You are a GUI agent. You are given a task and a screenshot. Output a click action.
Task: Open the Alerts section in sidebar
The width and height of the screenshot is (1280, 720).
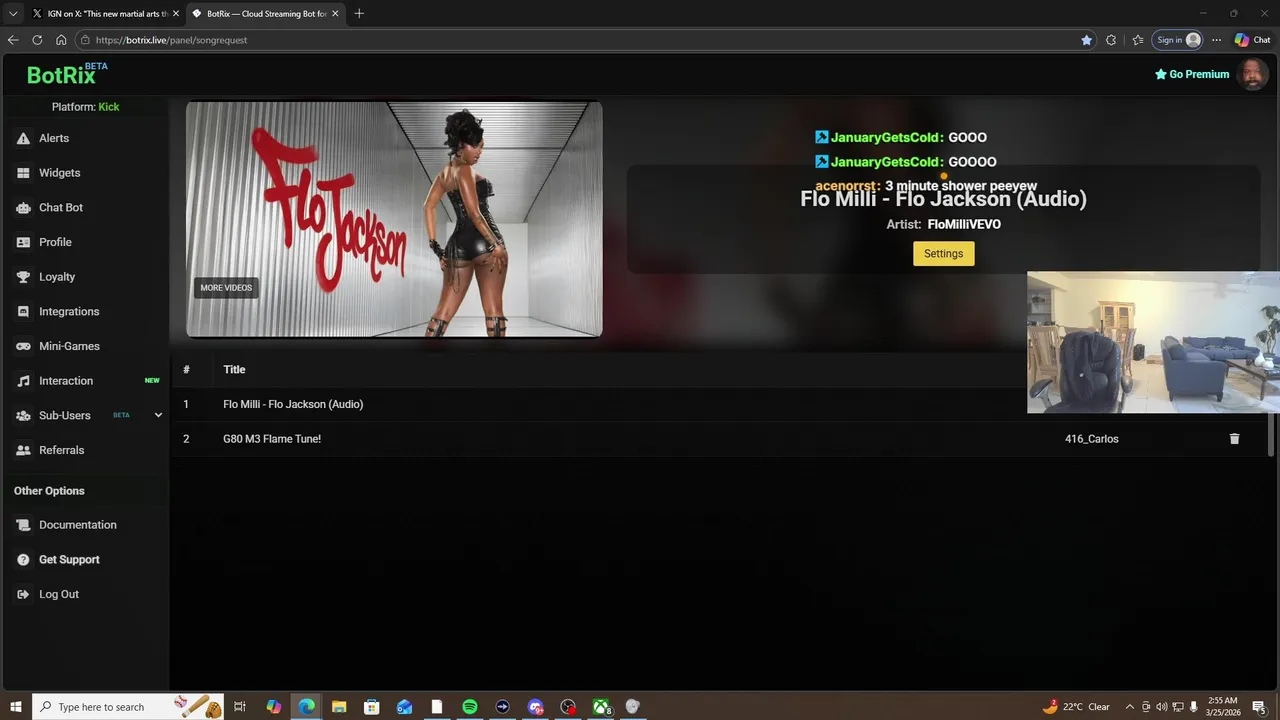click(54, 138)
